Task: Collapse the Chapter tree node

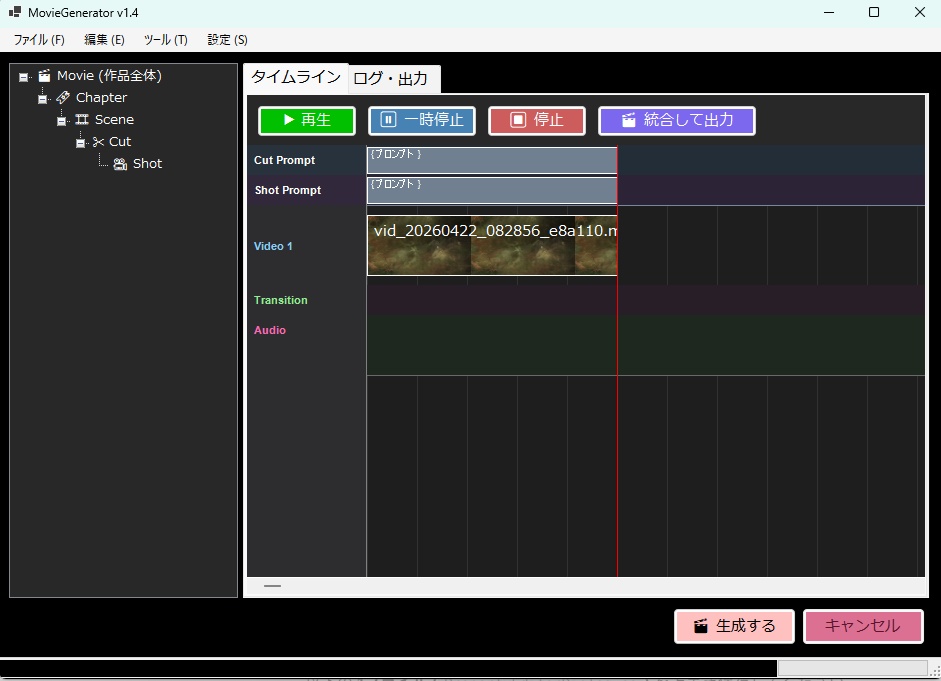Action: pyautogui.click(x=44, y=97)
